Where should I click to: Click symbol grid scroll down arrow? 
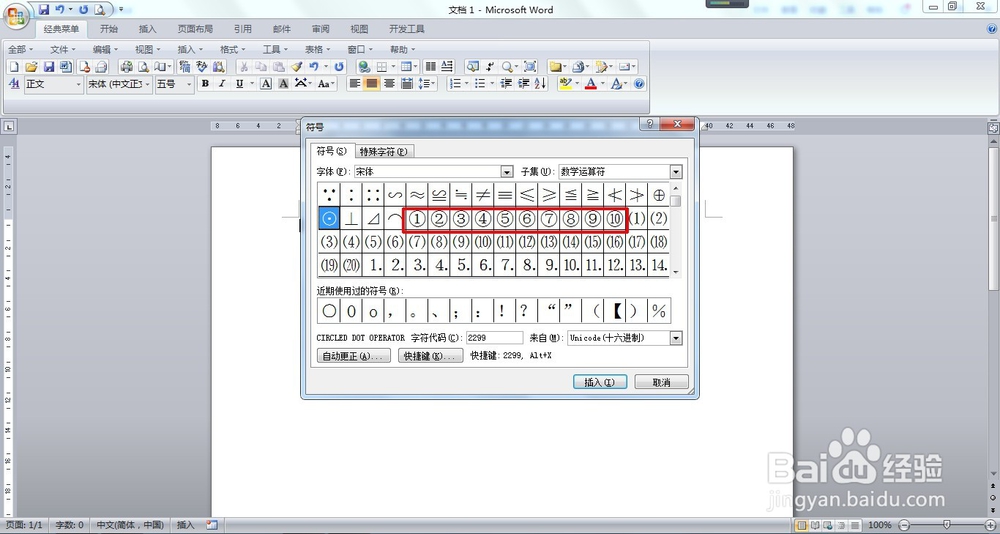(675, 272)
